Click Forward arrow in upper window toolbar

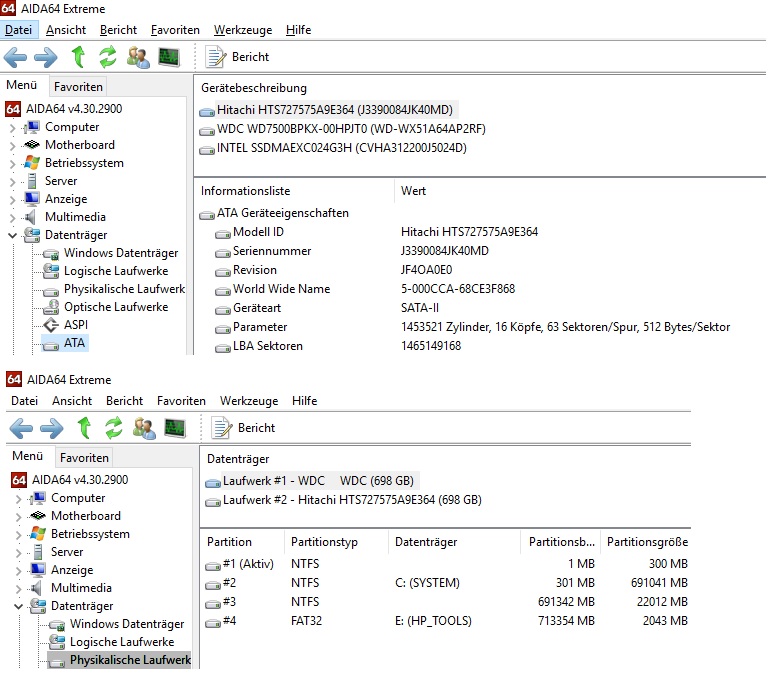pyautogui.click(x=46, y=57)
